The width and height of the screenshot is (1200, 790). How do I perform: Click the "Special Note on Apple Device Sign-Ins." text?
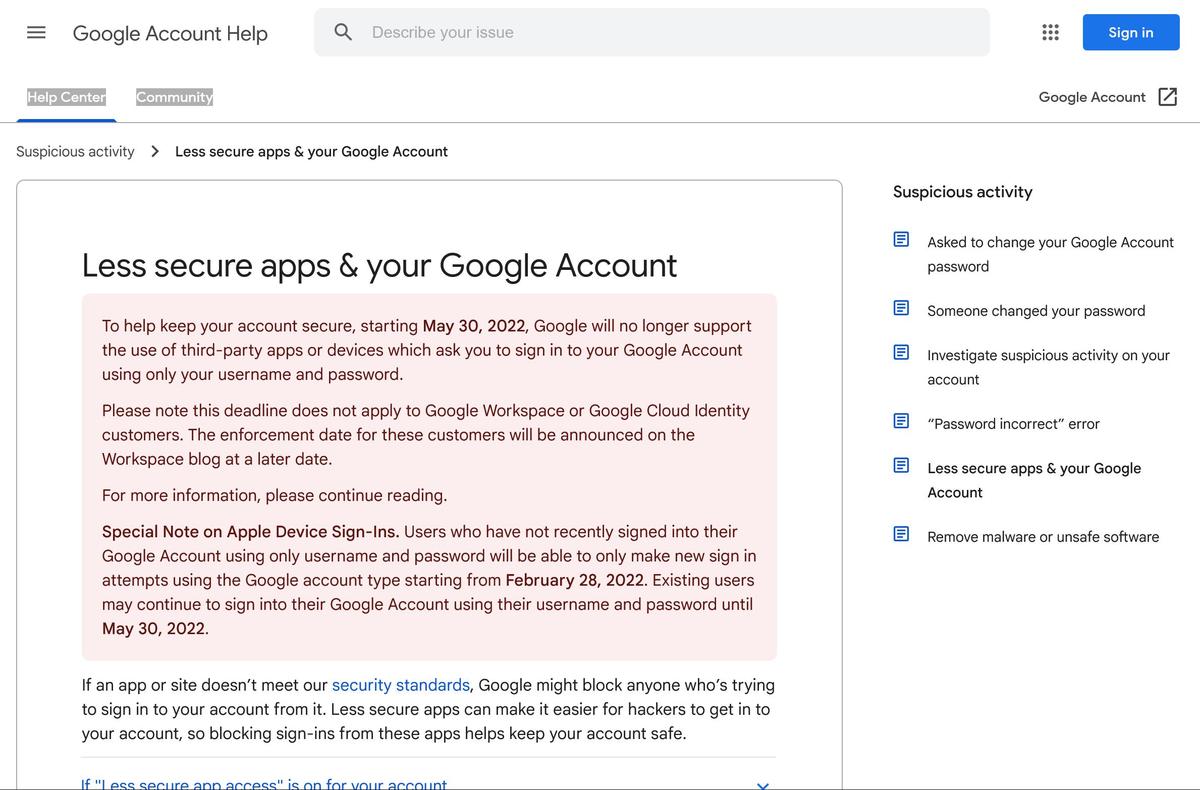[x=250, y=531]
